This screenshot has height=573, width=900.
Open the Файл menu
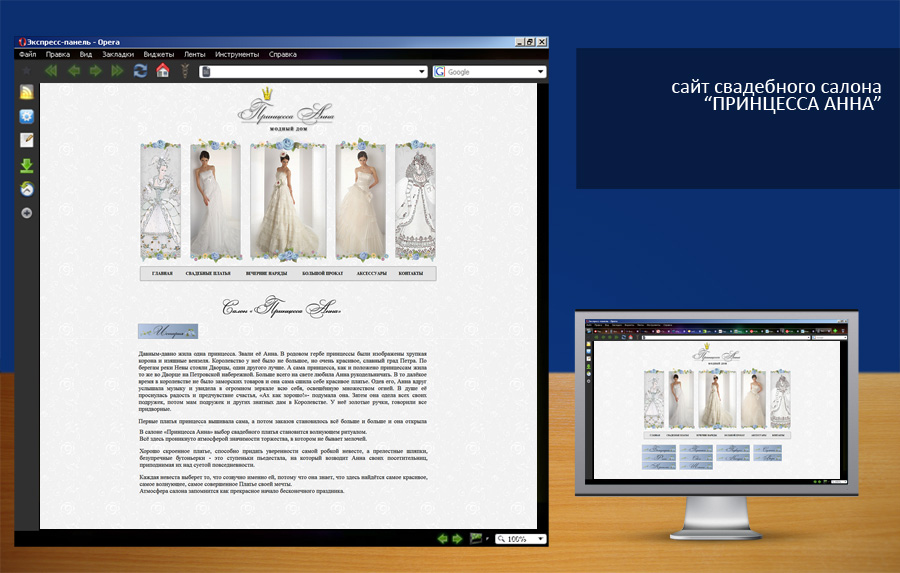[28, 55]
